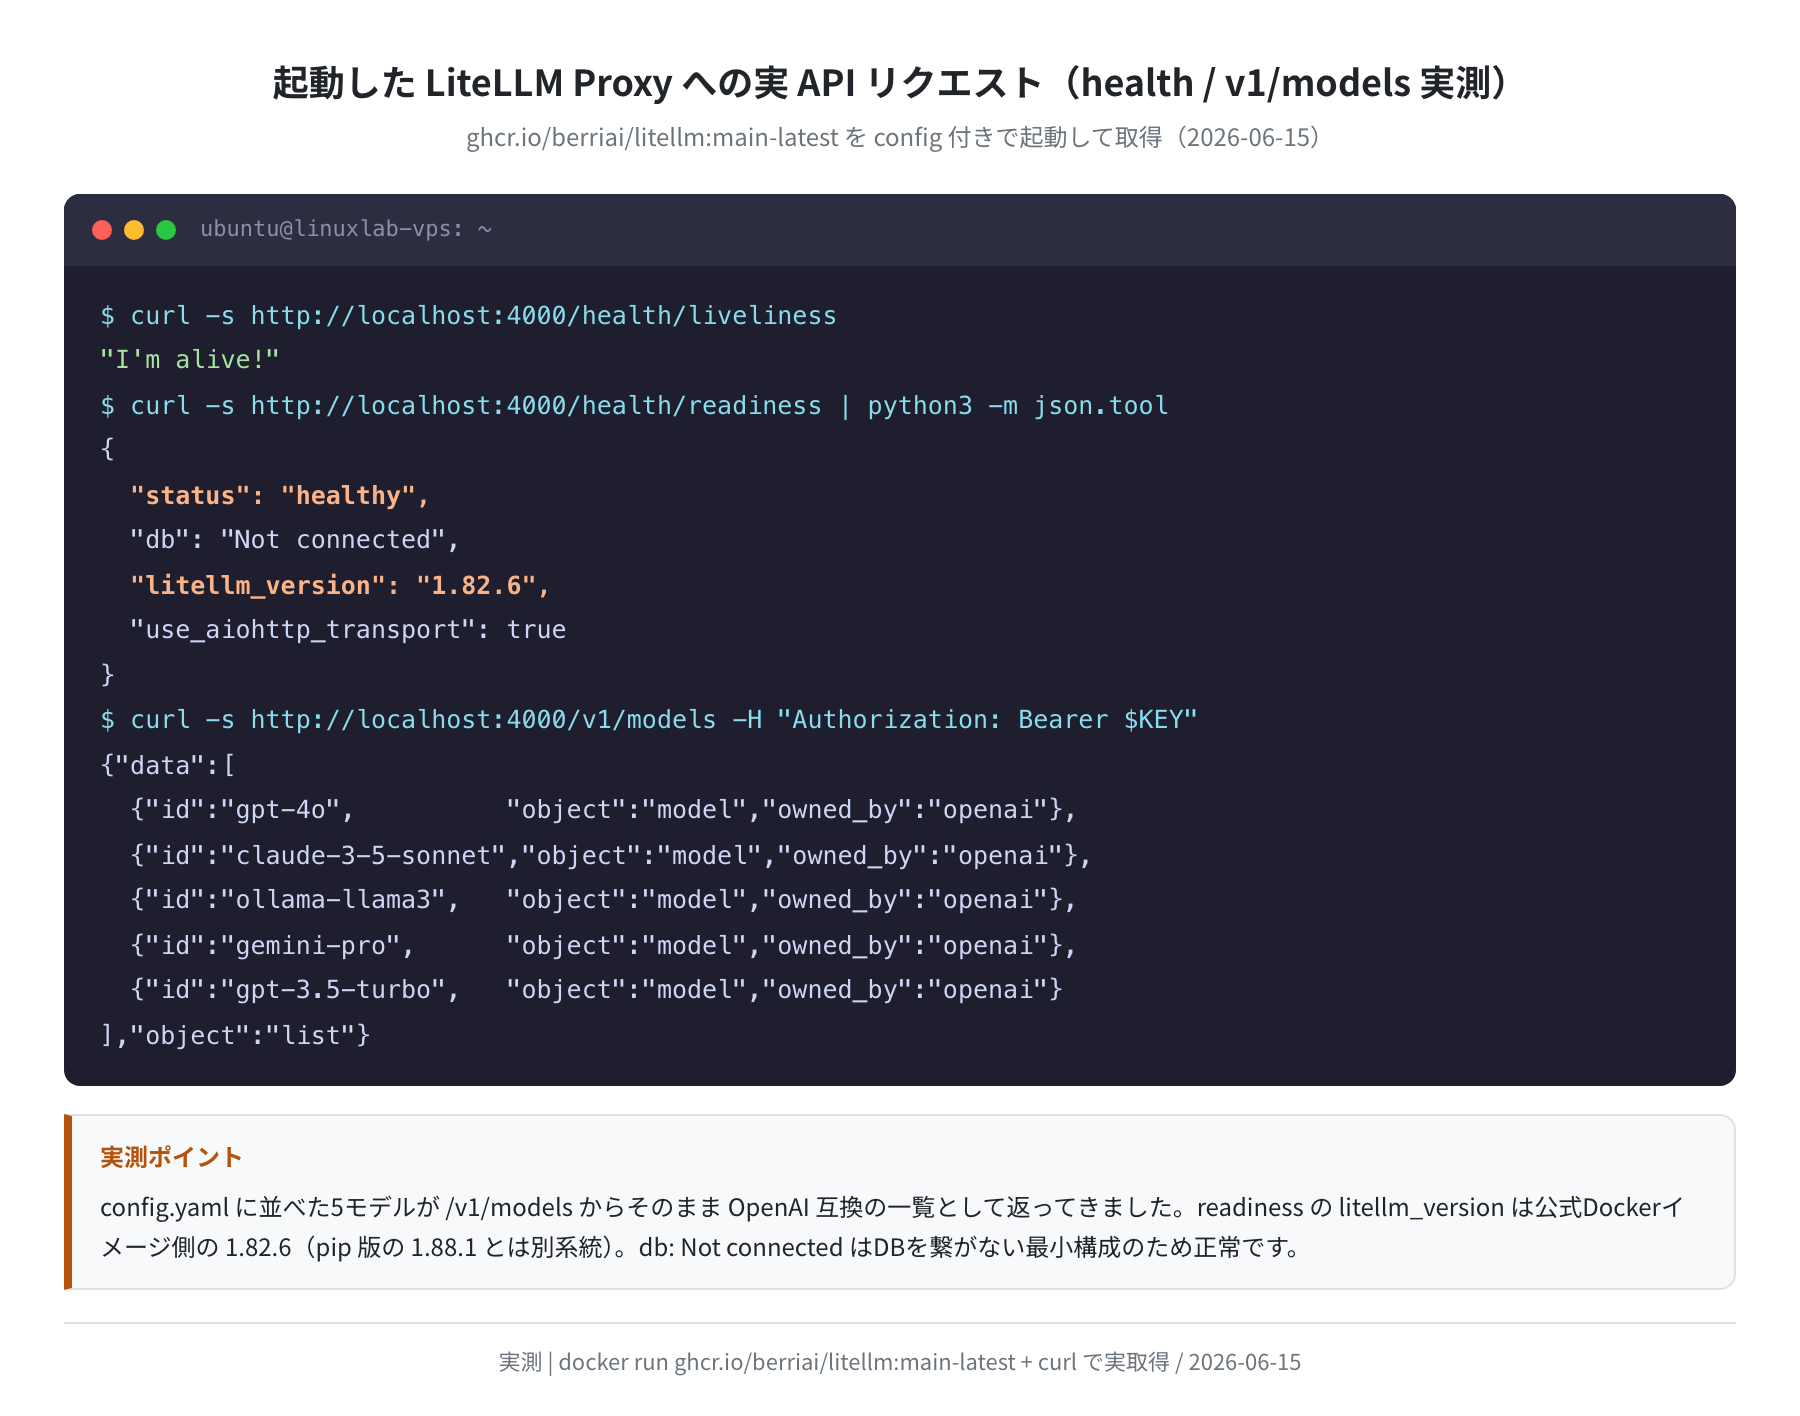Viewport: 1800px width, 1416px height.
Task: Click the footer docker run caption
Action: (x=900, y=1362)
